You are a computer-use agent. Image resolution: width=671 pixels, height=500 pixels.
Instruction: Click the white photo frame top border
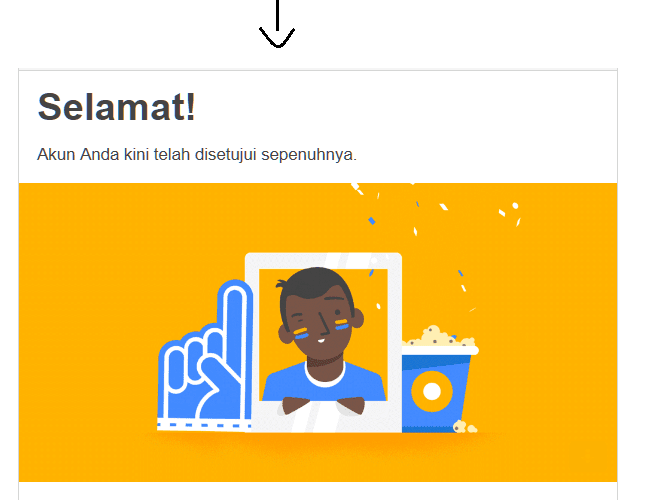(x=323, y=261)
